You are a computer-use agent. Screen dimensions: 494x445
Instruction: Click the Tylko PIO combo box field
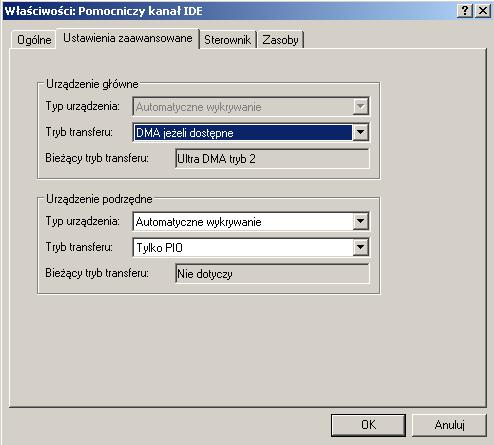[x=250, y=247]
